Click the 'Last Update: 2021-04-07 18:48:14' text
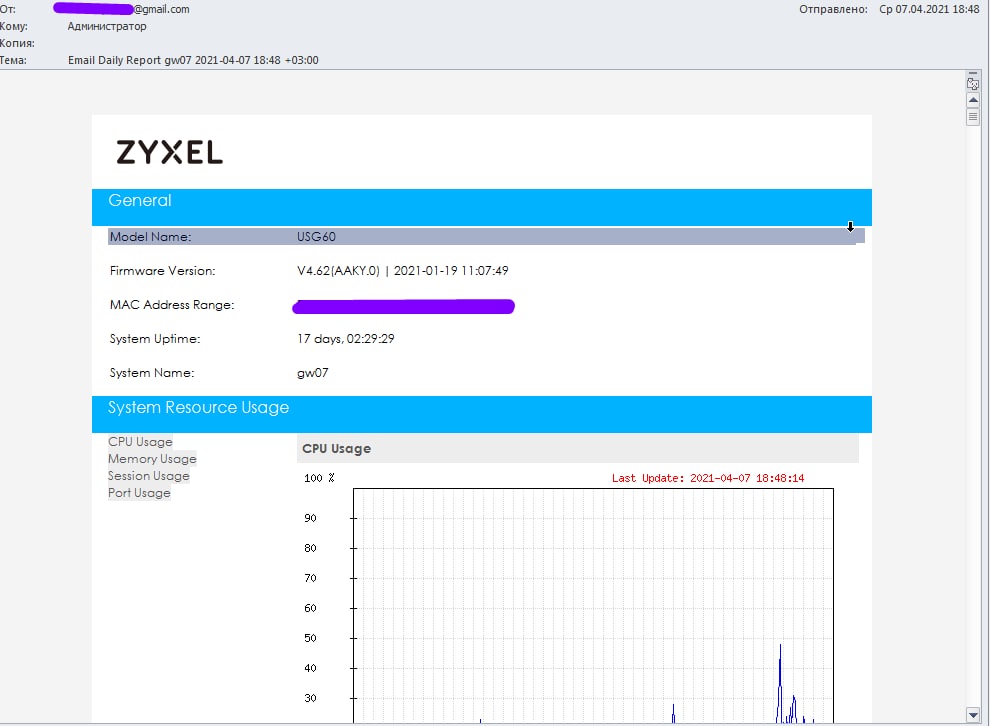This screenshot has height=726, width=990. (708, 478)
